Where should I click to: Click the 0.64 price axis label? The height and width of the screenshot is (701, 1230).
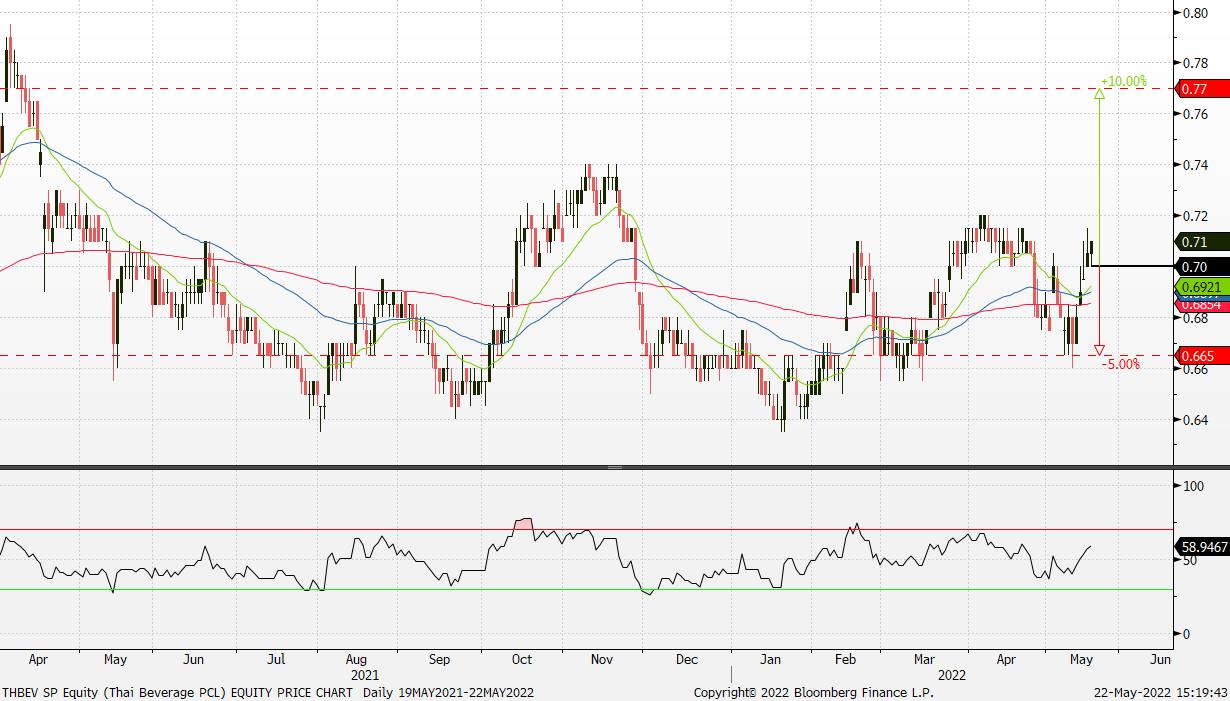1196,420
